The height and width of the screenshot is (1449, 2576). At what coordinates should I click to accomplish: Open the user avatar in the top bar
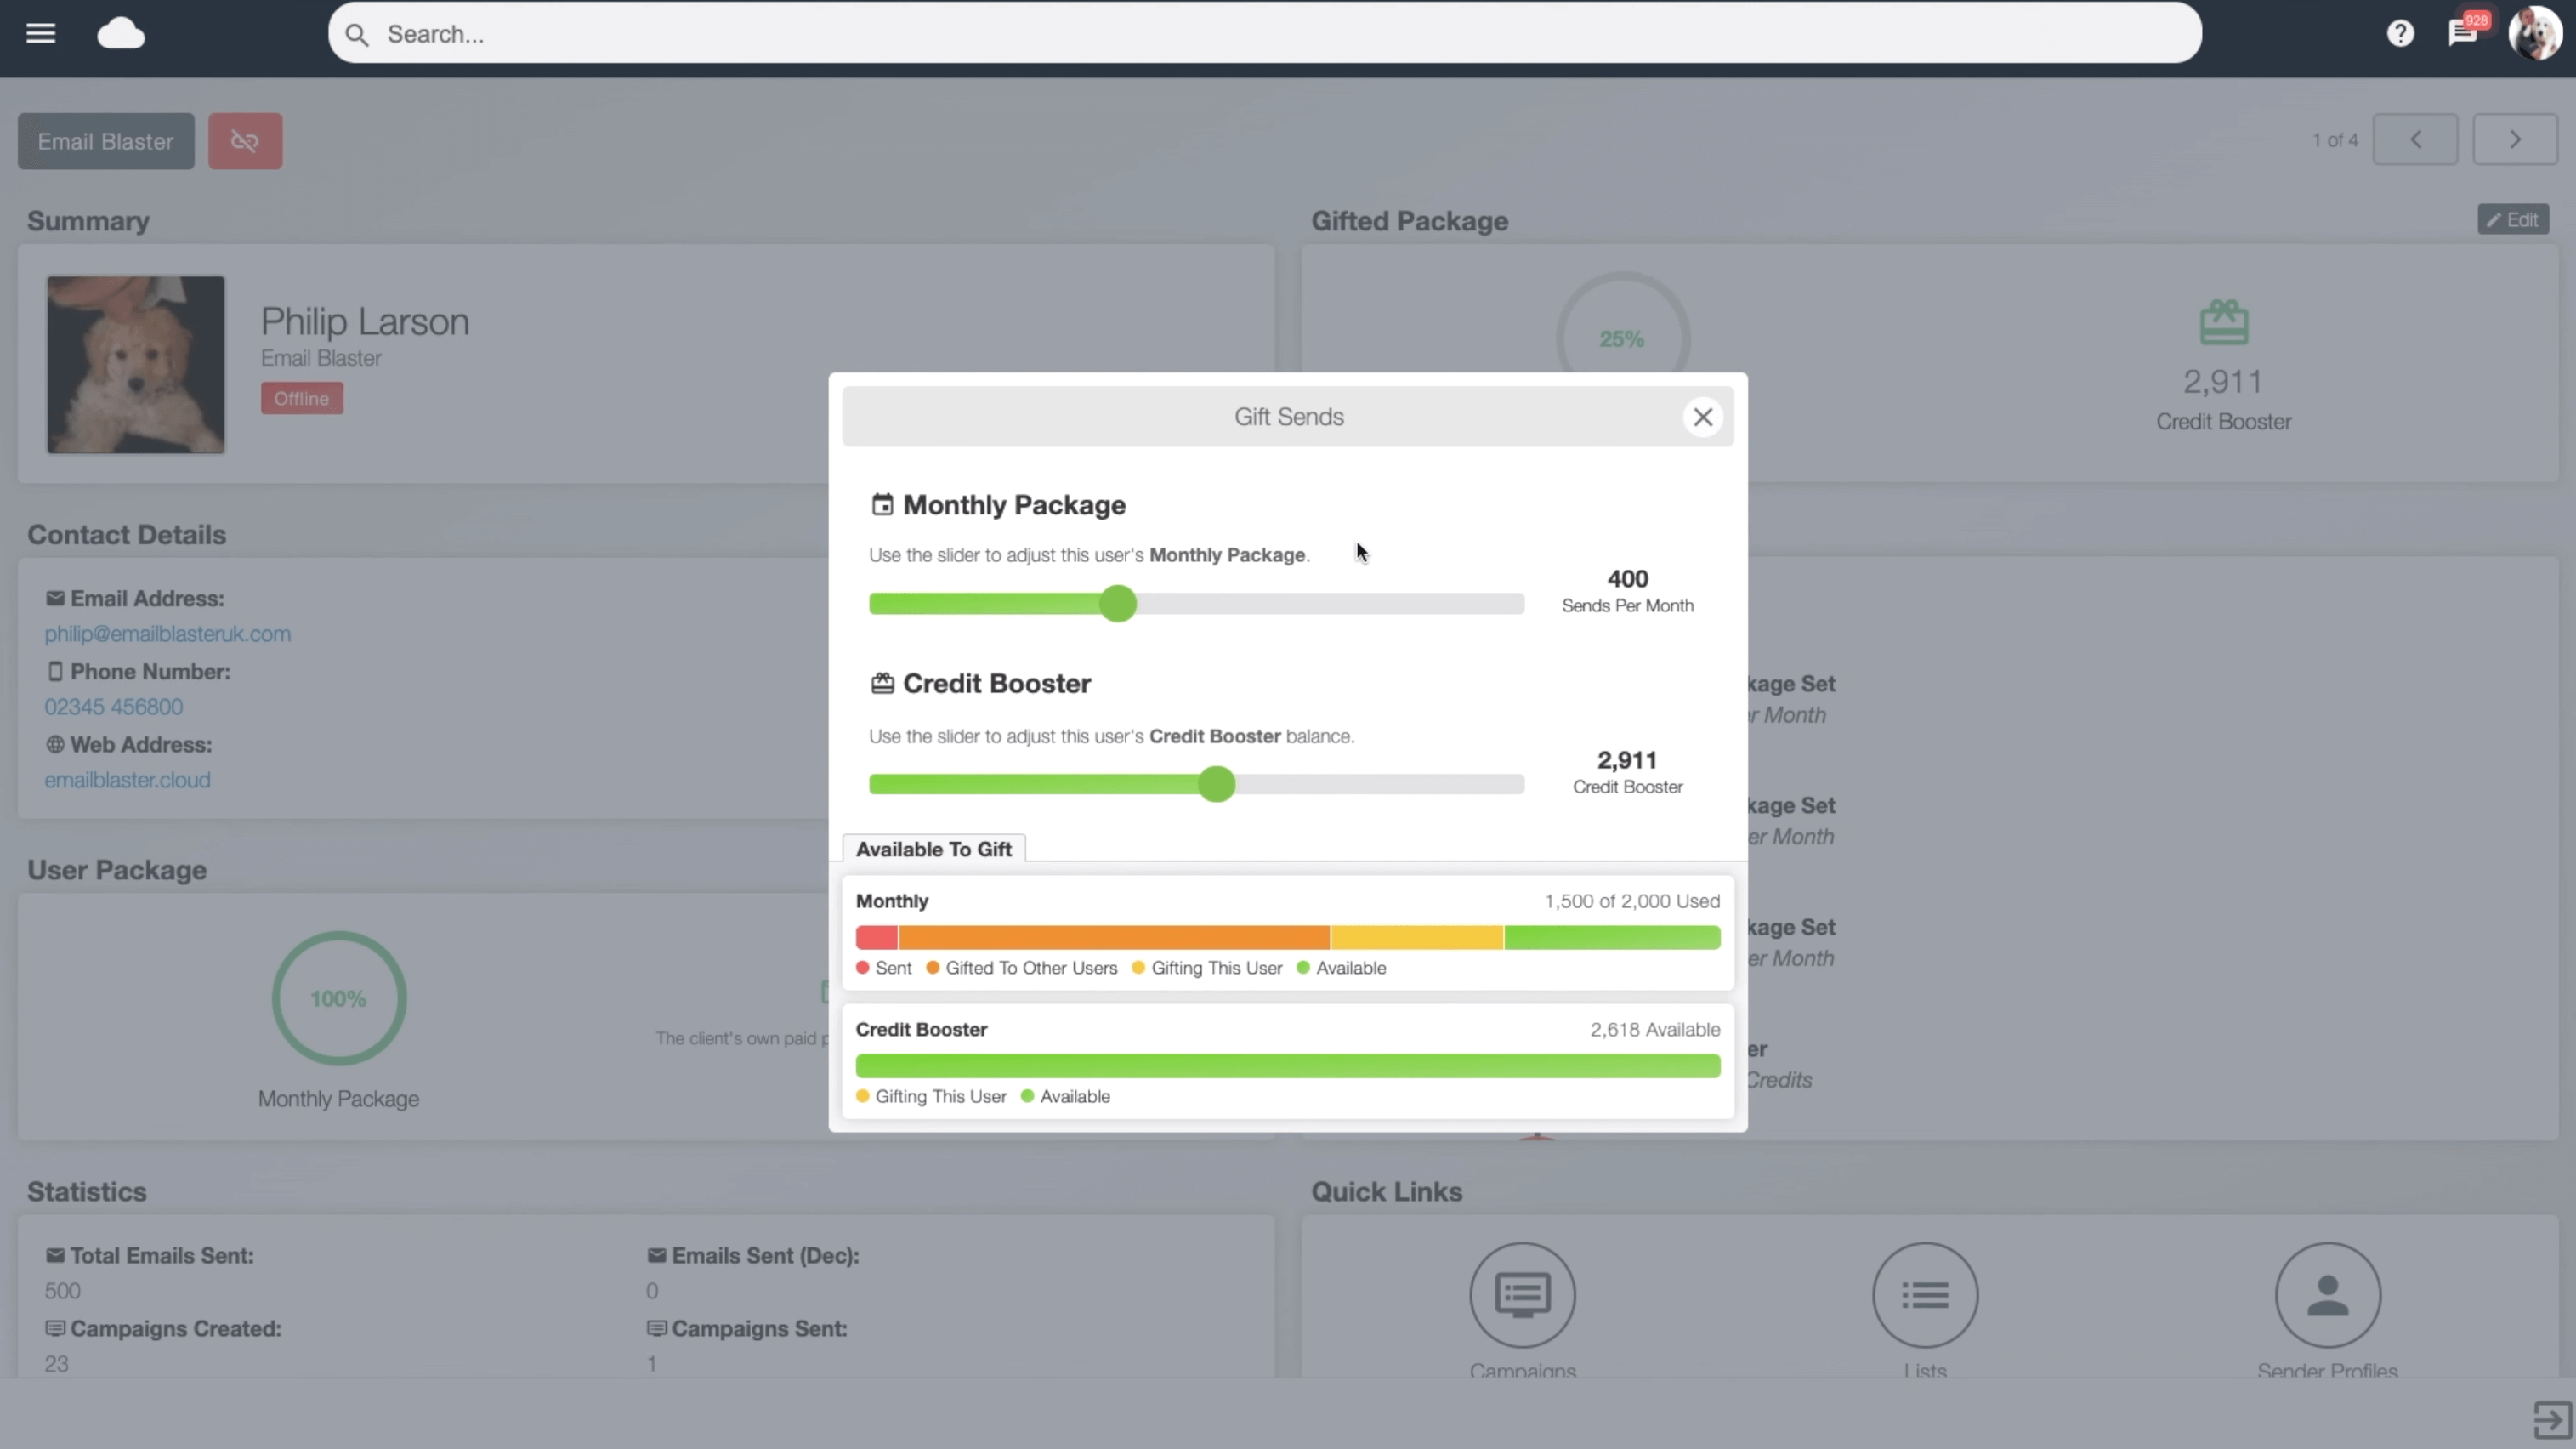click(2535, 33)
